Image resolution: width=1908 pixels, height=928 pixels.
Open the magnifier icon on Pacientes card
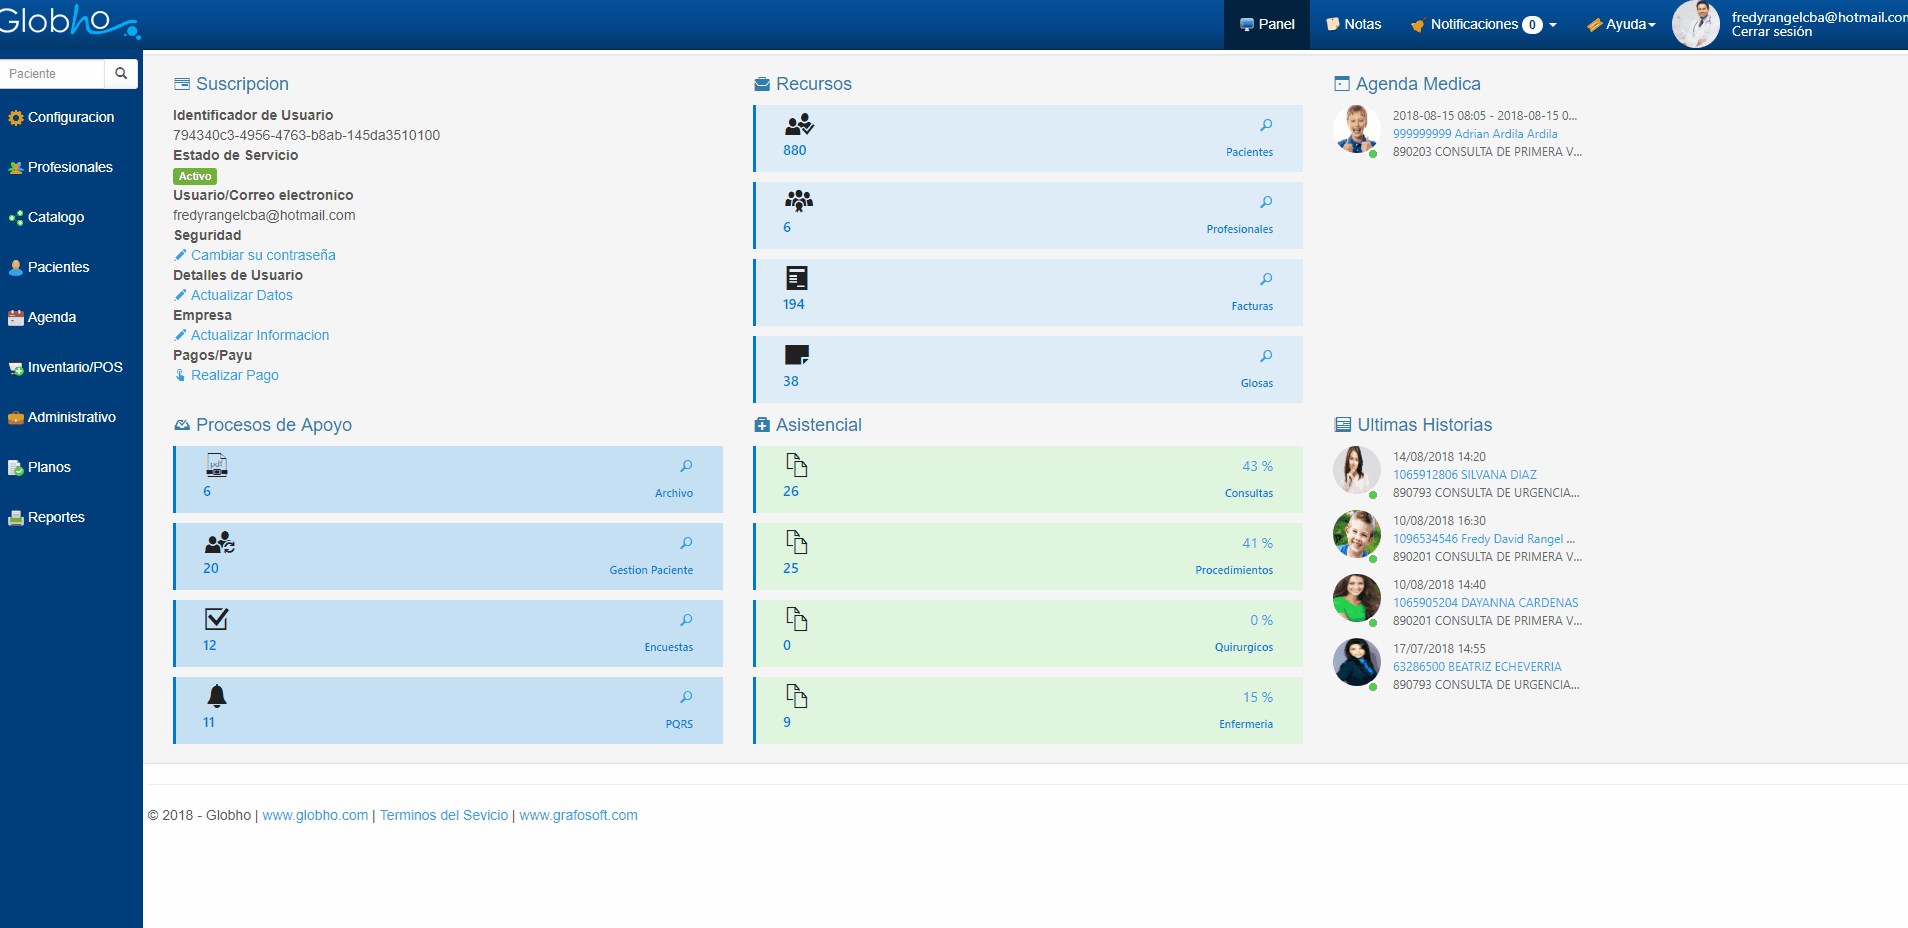(x=1266, y=126)
